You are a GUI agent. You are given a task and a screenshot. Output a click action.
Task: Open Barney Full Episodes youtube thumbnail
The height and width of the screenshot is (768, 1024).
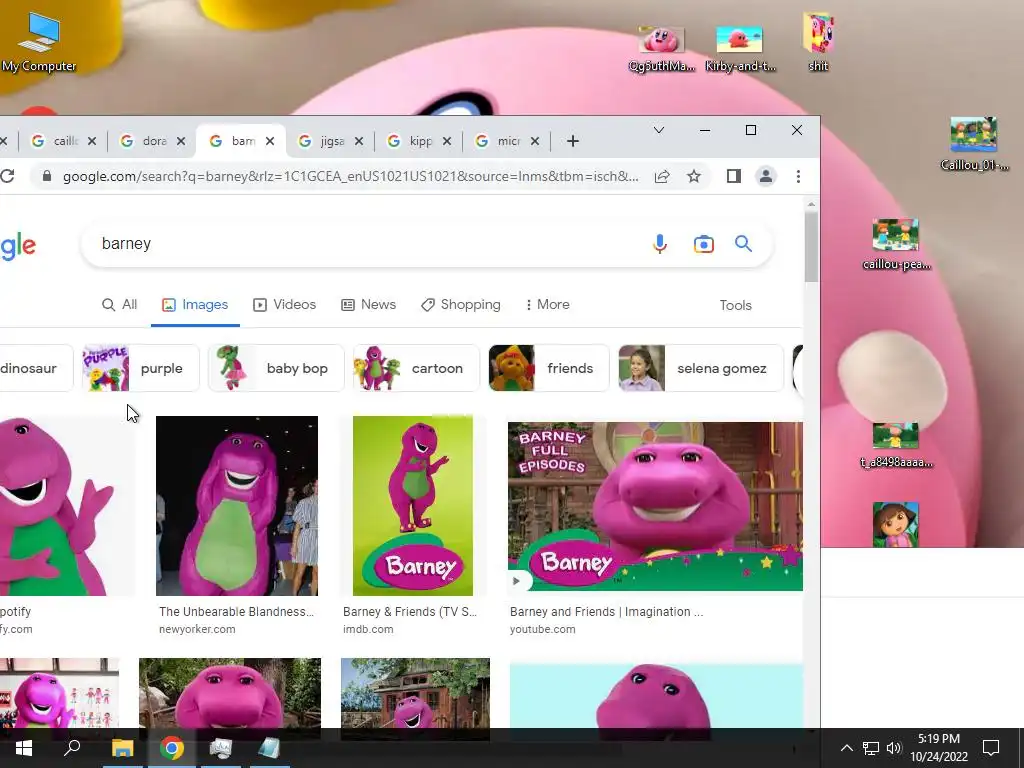coord(656,506)
